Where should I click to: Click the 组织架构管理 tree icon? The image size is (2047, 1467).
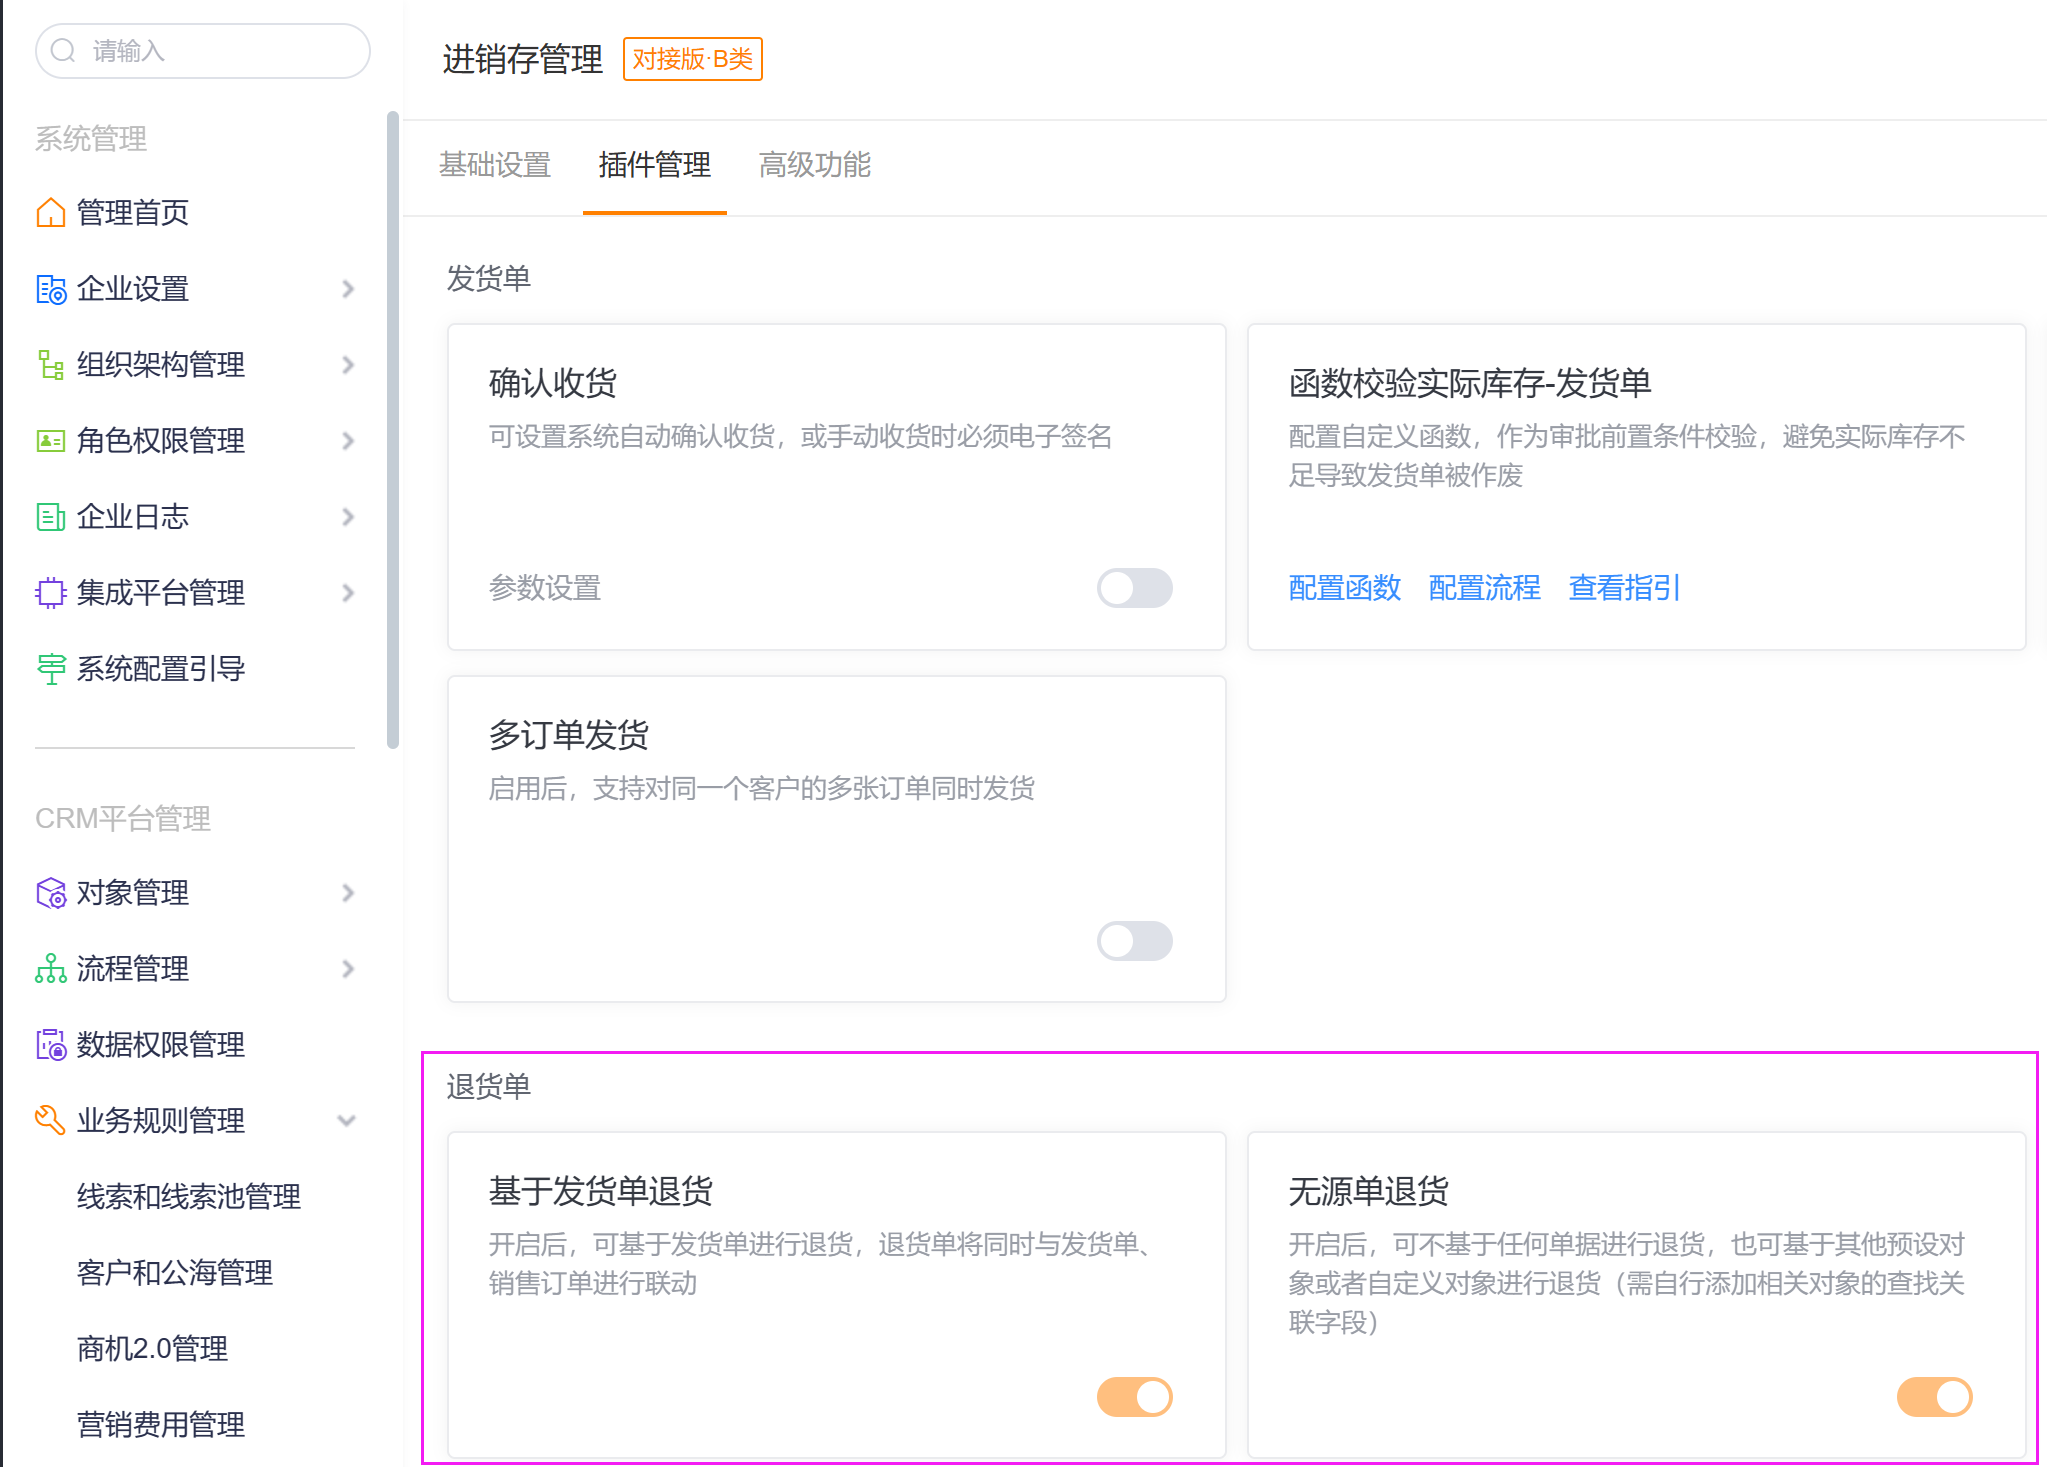[50, 365]
